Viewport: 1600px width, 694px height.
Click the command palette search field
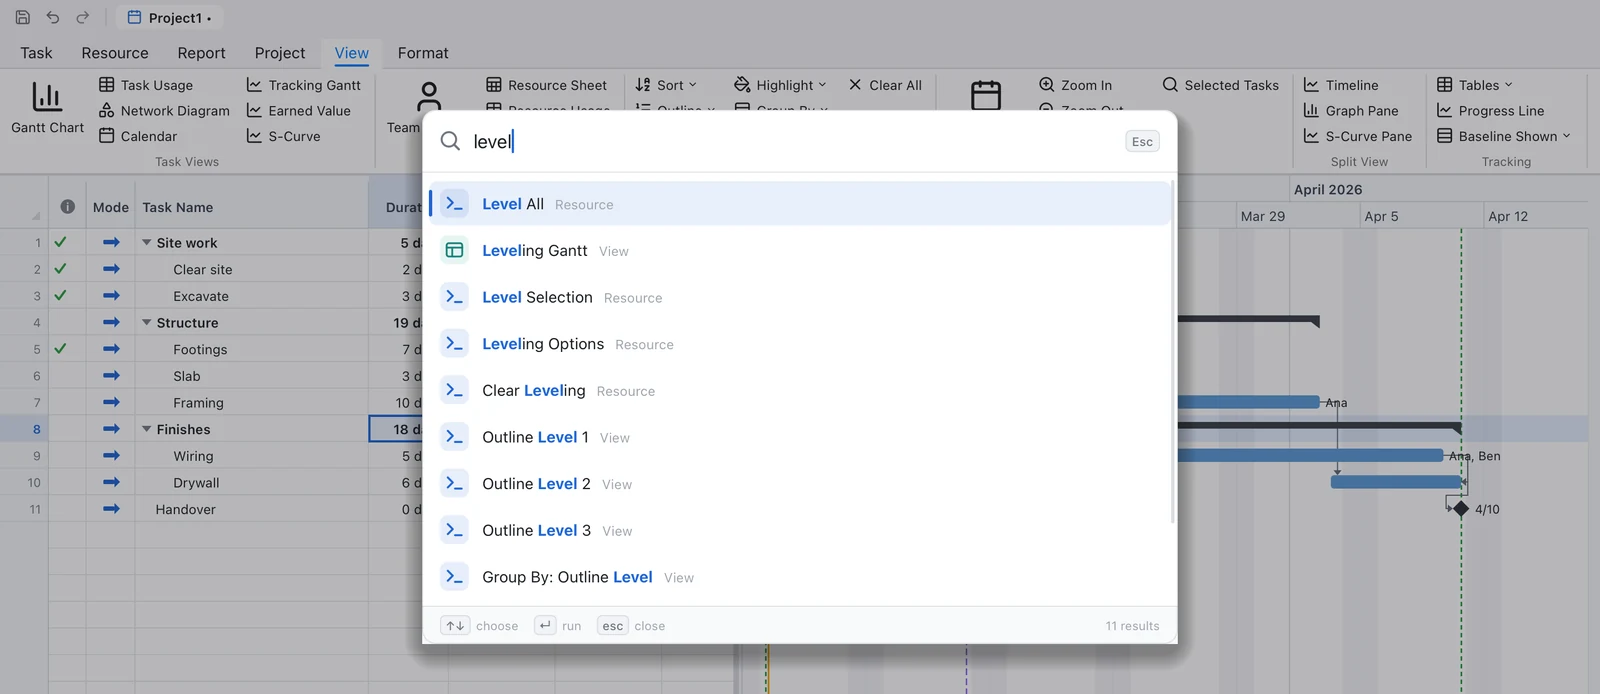[x=795, y=142]
